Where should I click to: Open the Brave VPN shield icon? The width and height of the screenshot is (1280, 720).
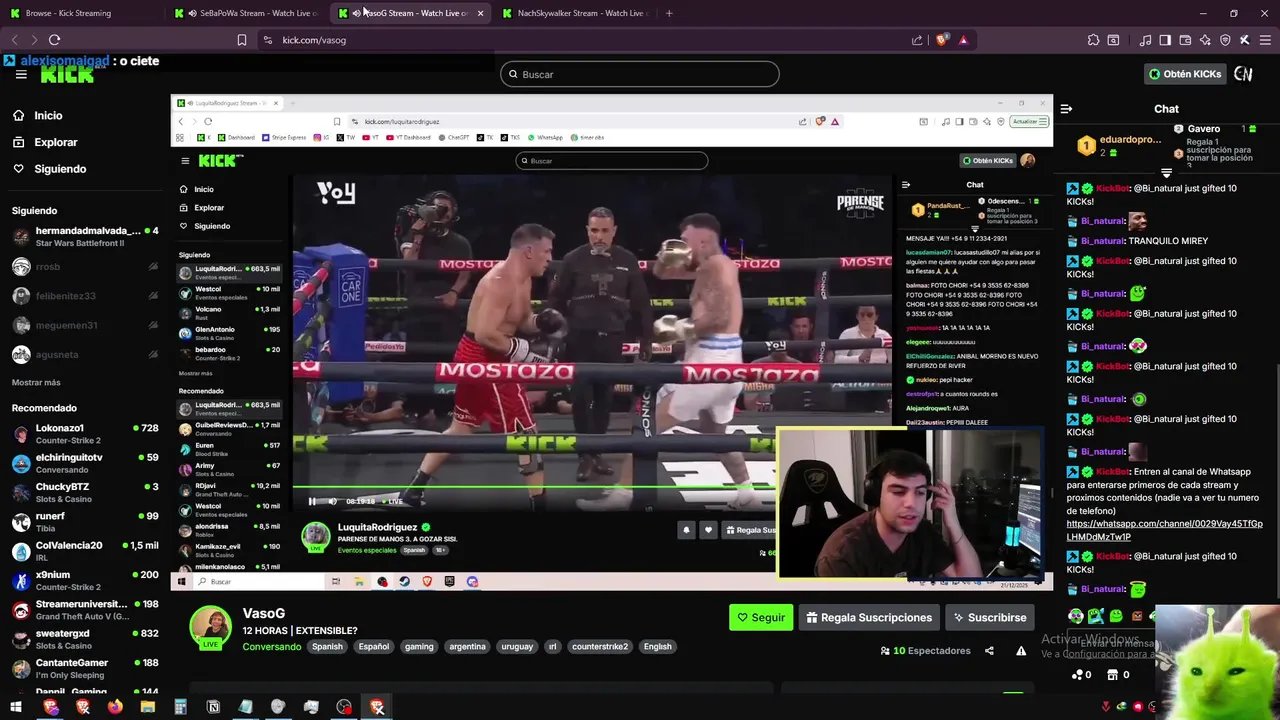pos(1225,40)
